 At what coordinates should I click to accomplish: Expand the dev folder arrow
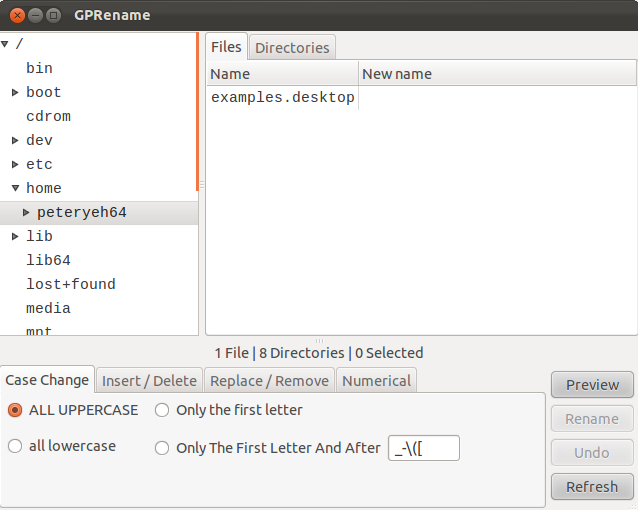pyautogui.click(x=15, y=140)
